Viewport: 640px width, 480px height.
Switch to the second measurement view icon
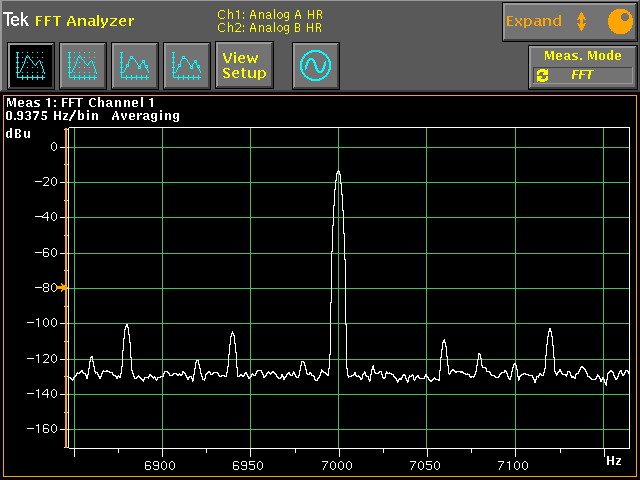(82, 66)
